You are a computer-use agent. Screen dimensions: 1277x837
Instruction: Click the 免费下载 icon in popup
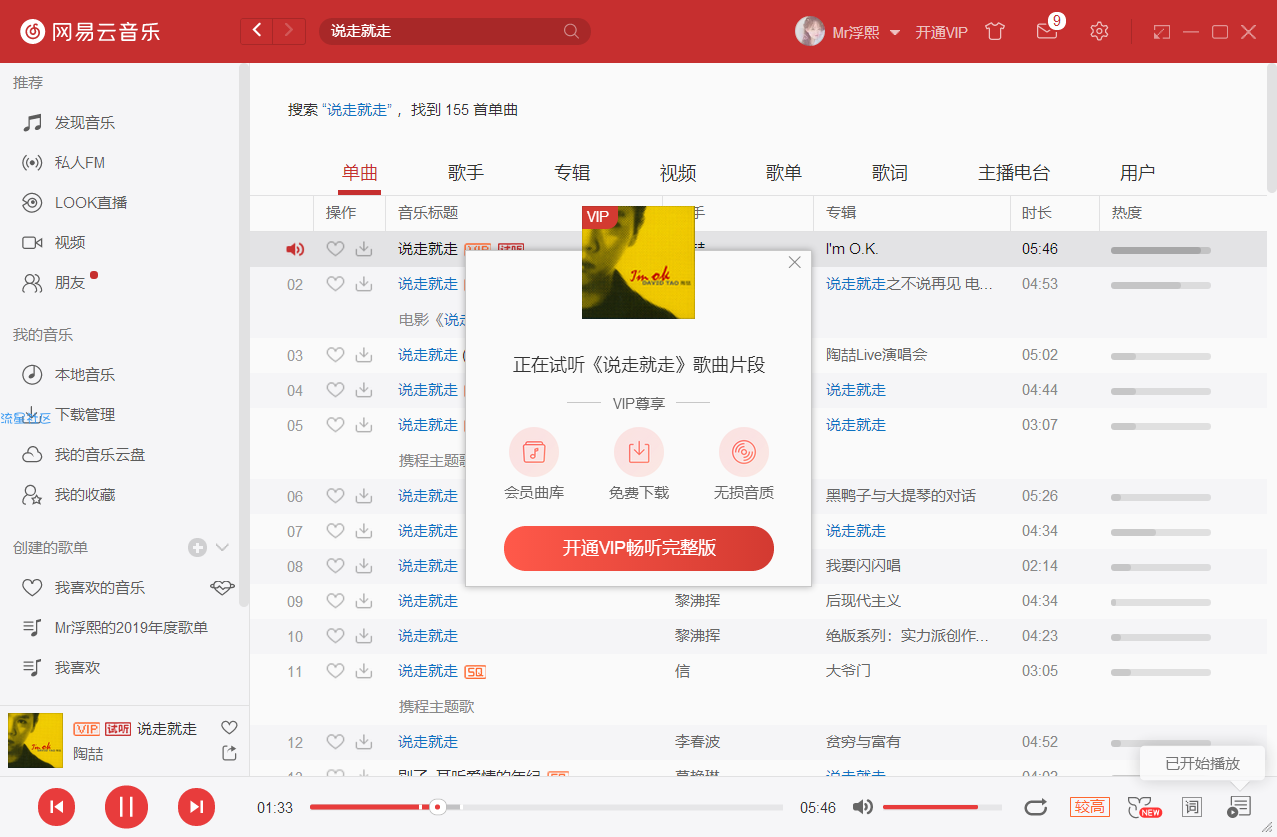[x=639, y=452]
